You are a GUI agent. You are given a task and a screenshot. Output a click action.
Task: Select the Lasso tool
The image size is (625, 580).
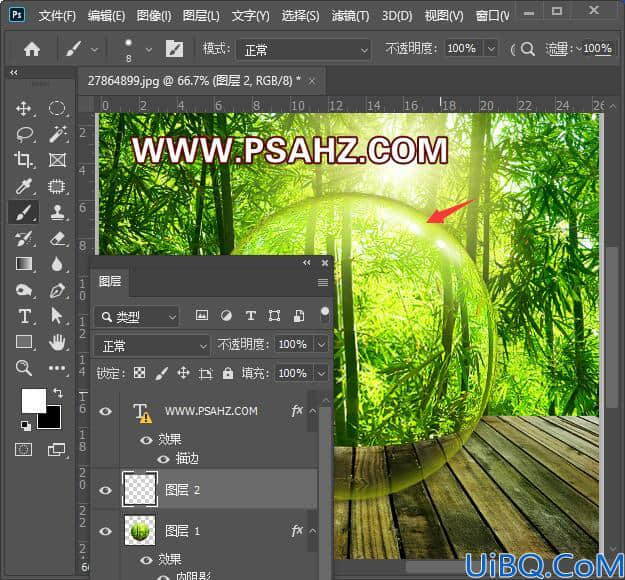(x=24, y=134)
